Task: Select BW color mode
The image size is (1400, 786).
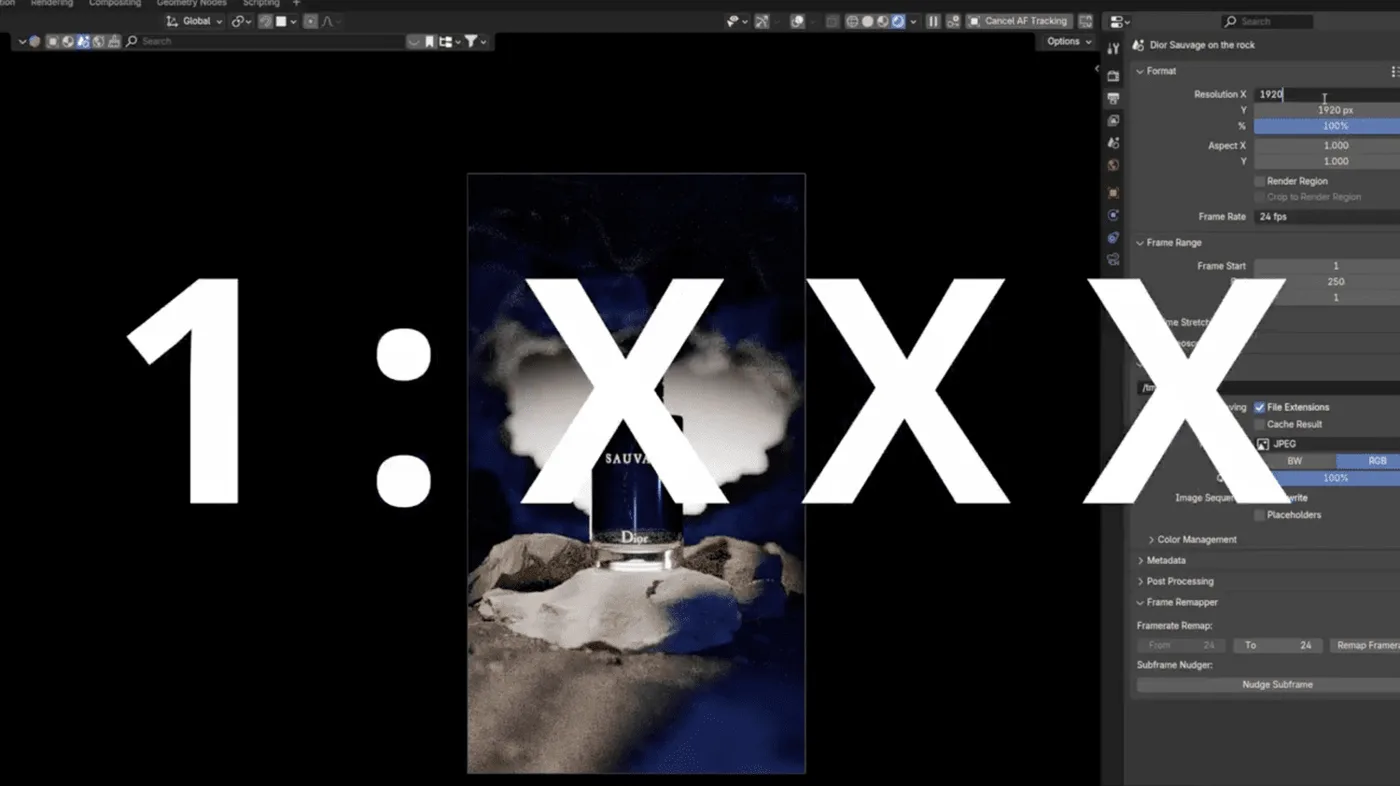Action: (x=1294, y=461)
